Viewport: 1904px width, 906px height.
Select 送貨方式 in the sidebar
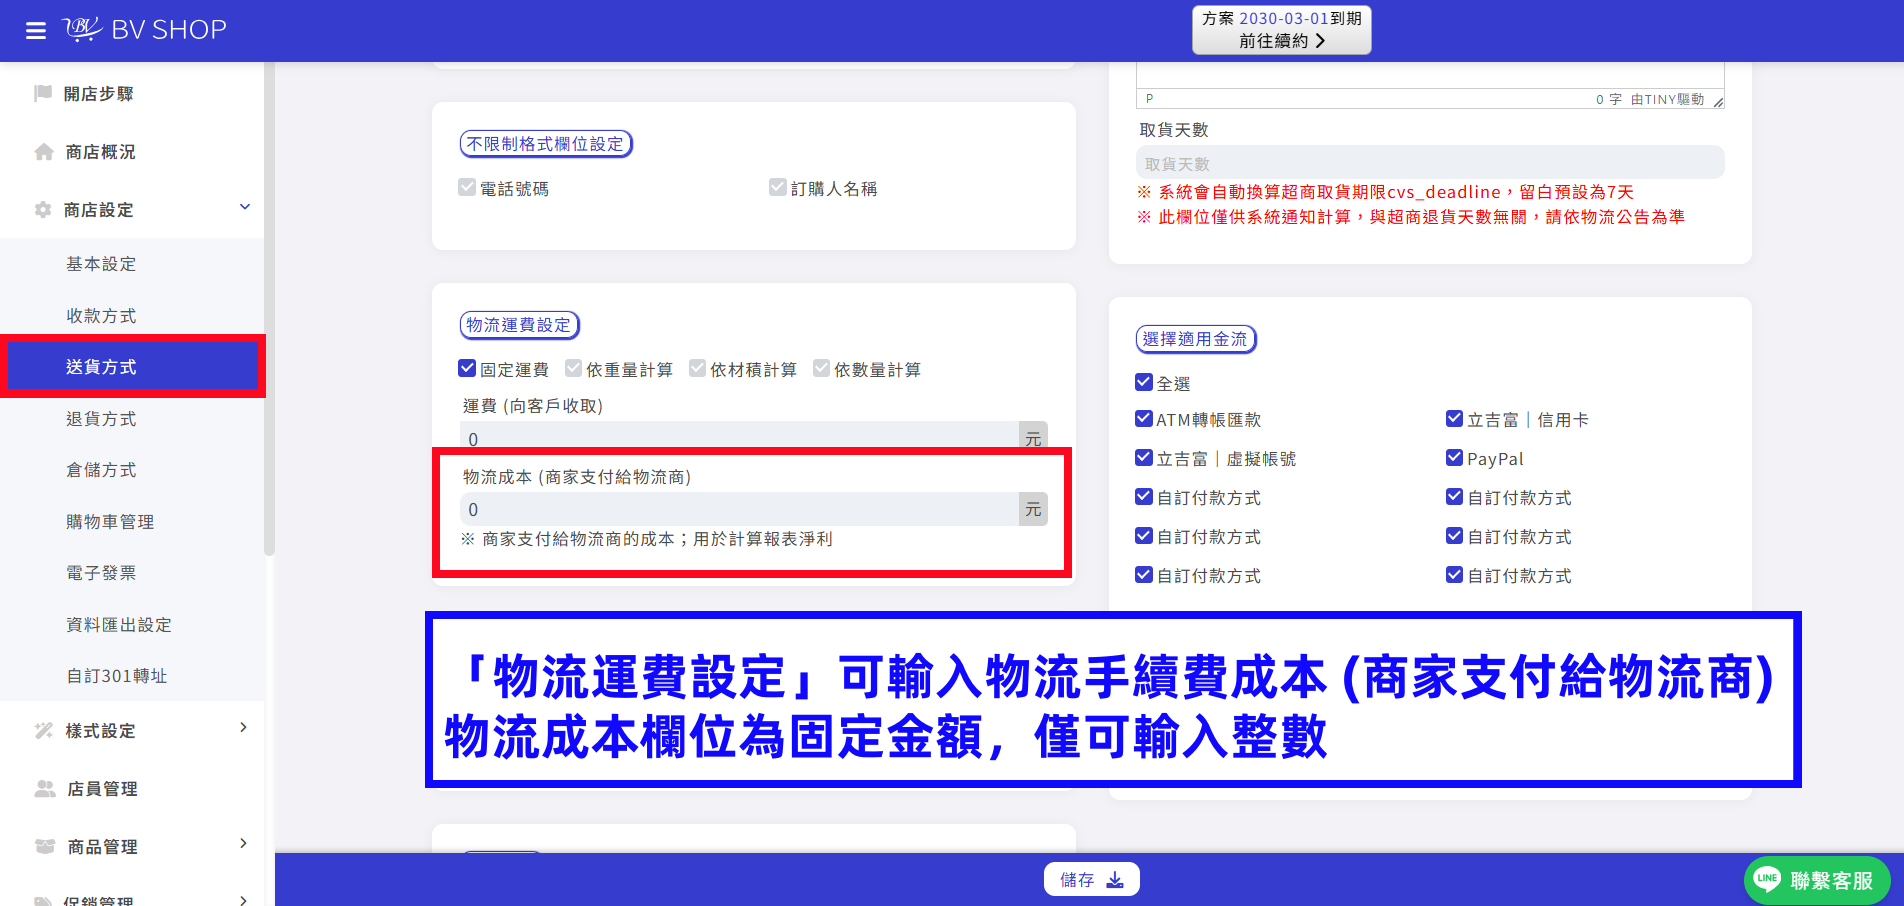click(132, 366)
